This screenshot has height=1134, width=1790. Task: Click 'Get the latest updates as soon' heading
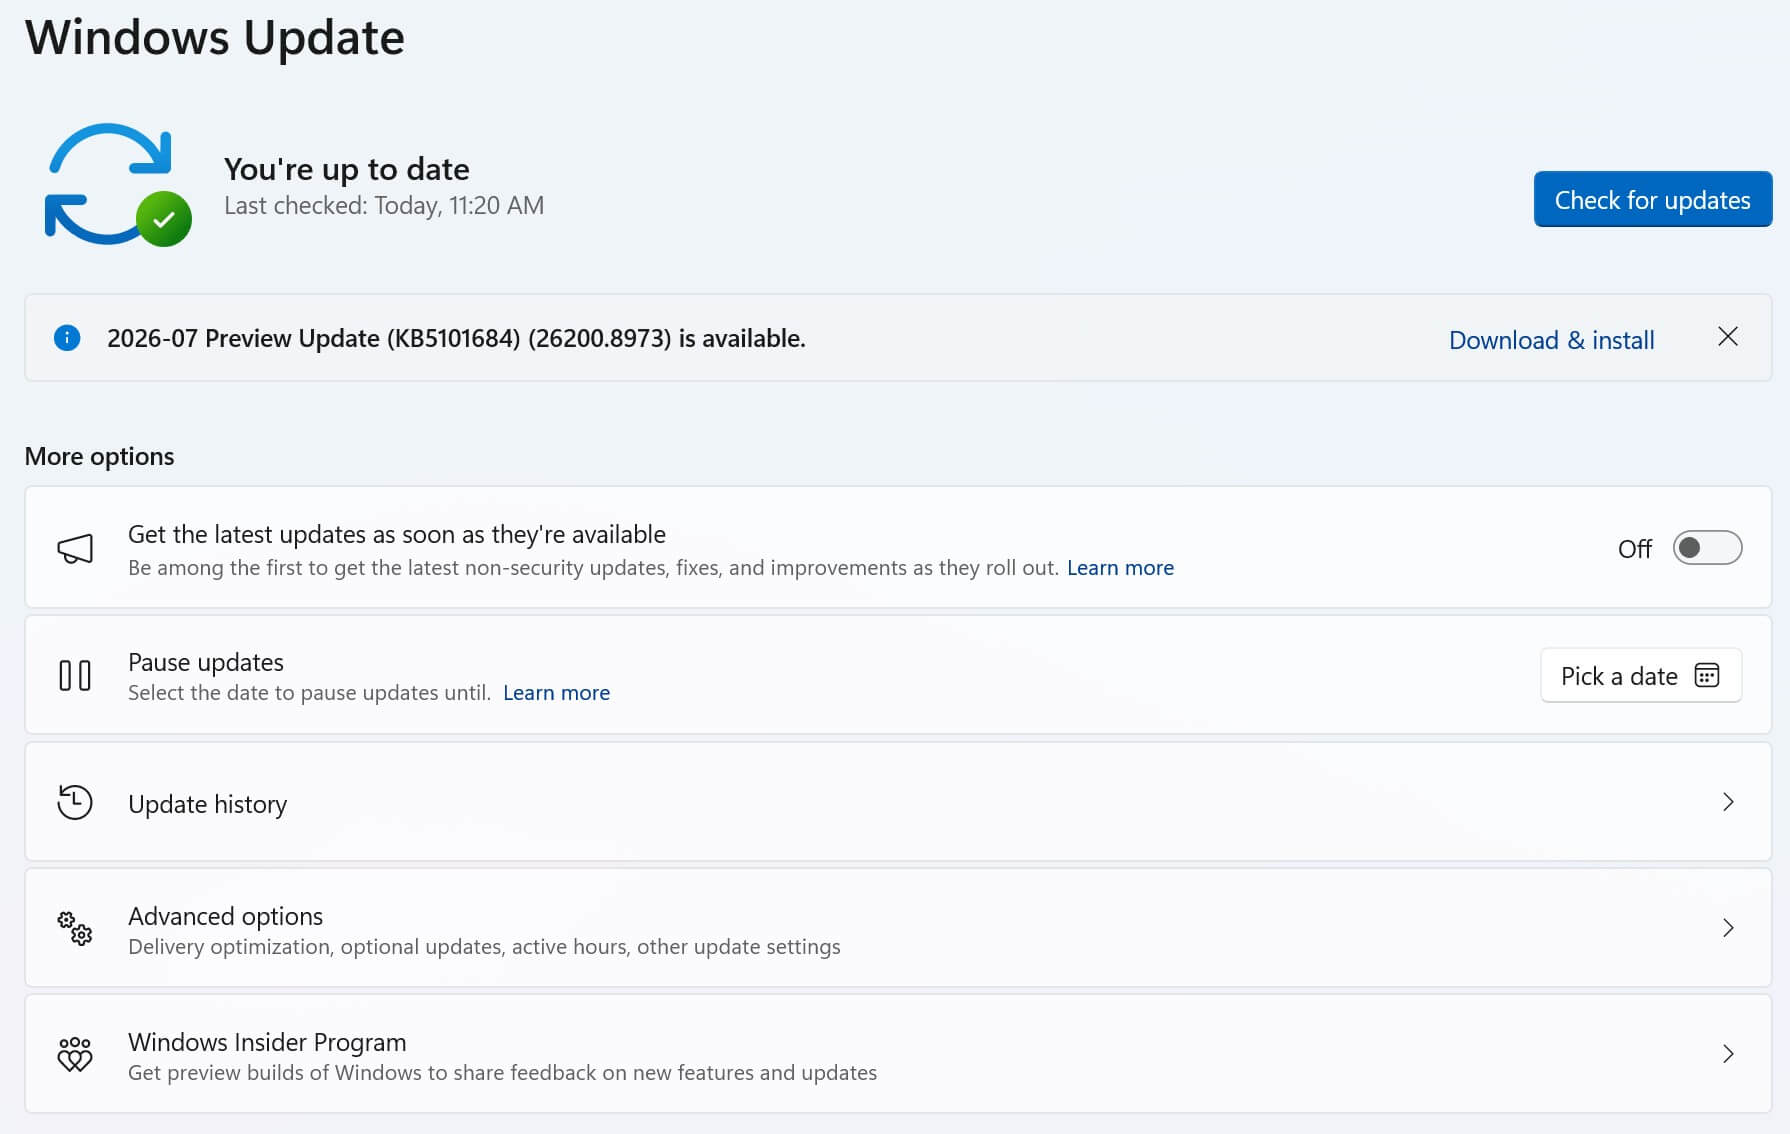pos(397,534)
